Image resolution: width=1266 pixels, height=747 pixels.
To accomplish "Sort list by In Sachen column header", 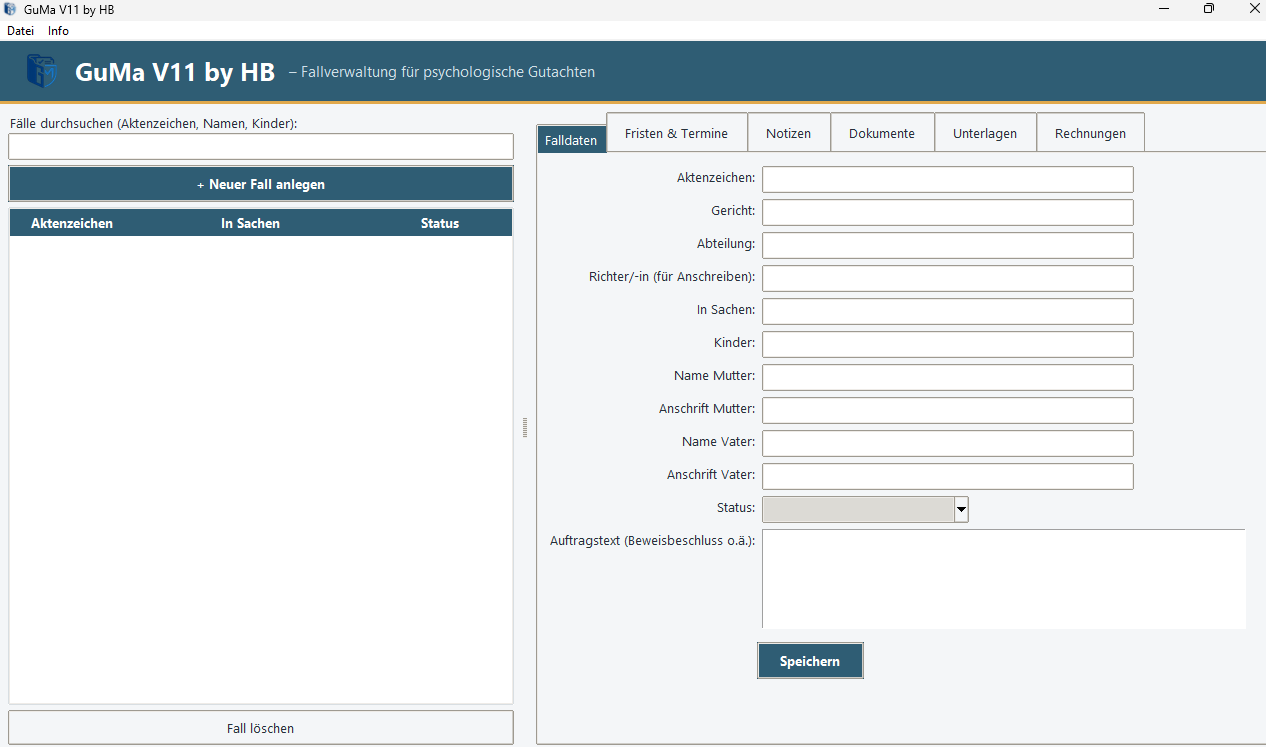I will point(250,223).
